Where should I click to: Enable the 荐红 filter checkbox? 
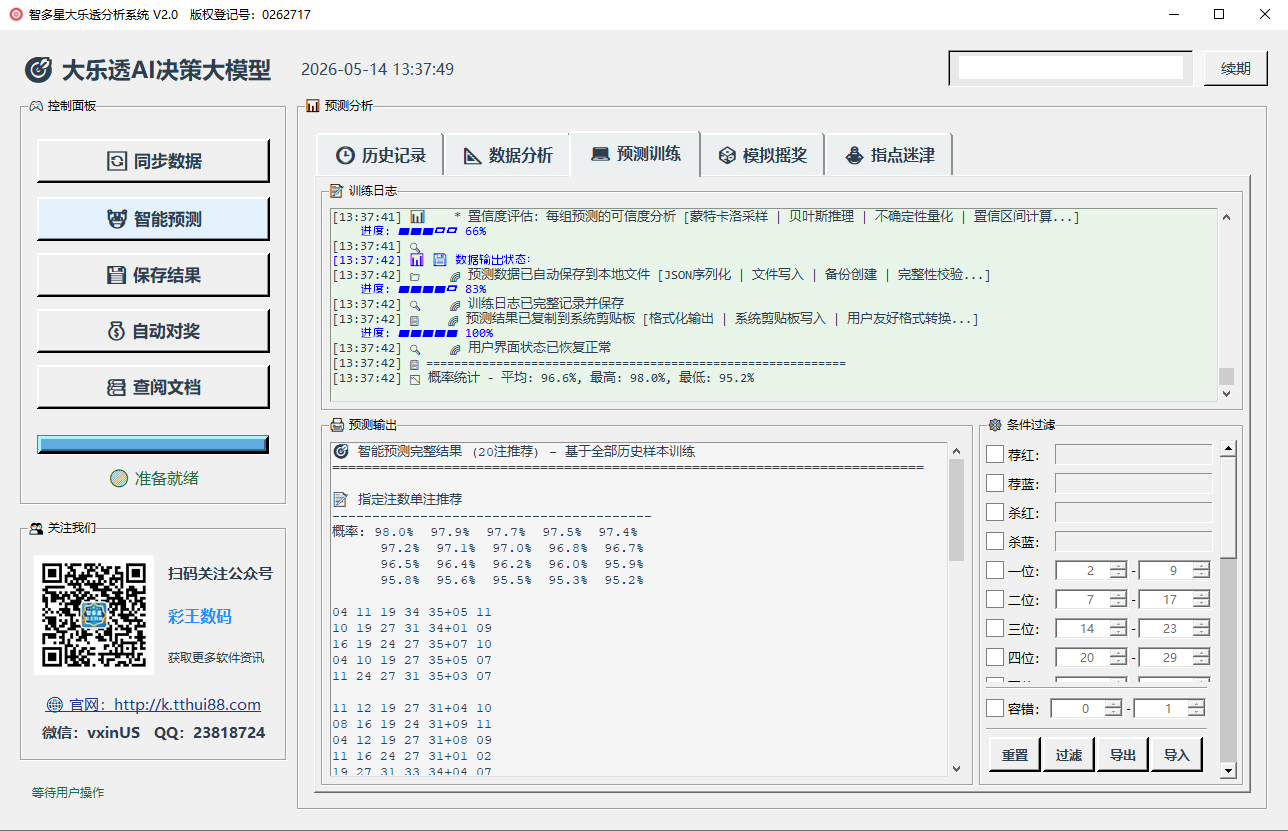tap(995, 454)
